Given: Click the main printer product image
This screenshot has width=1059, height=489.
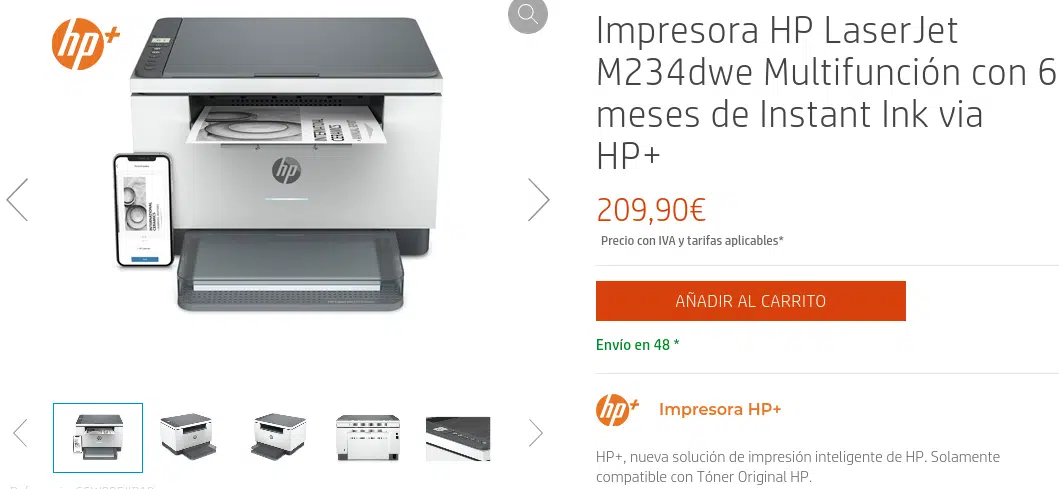Looking at the screenshot, I should [277, 165].
